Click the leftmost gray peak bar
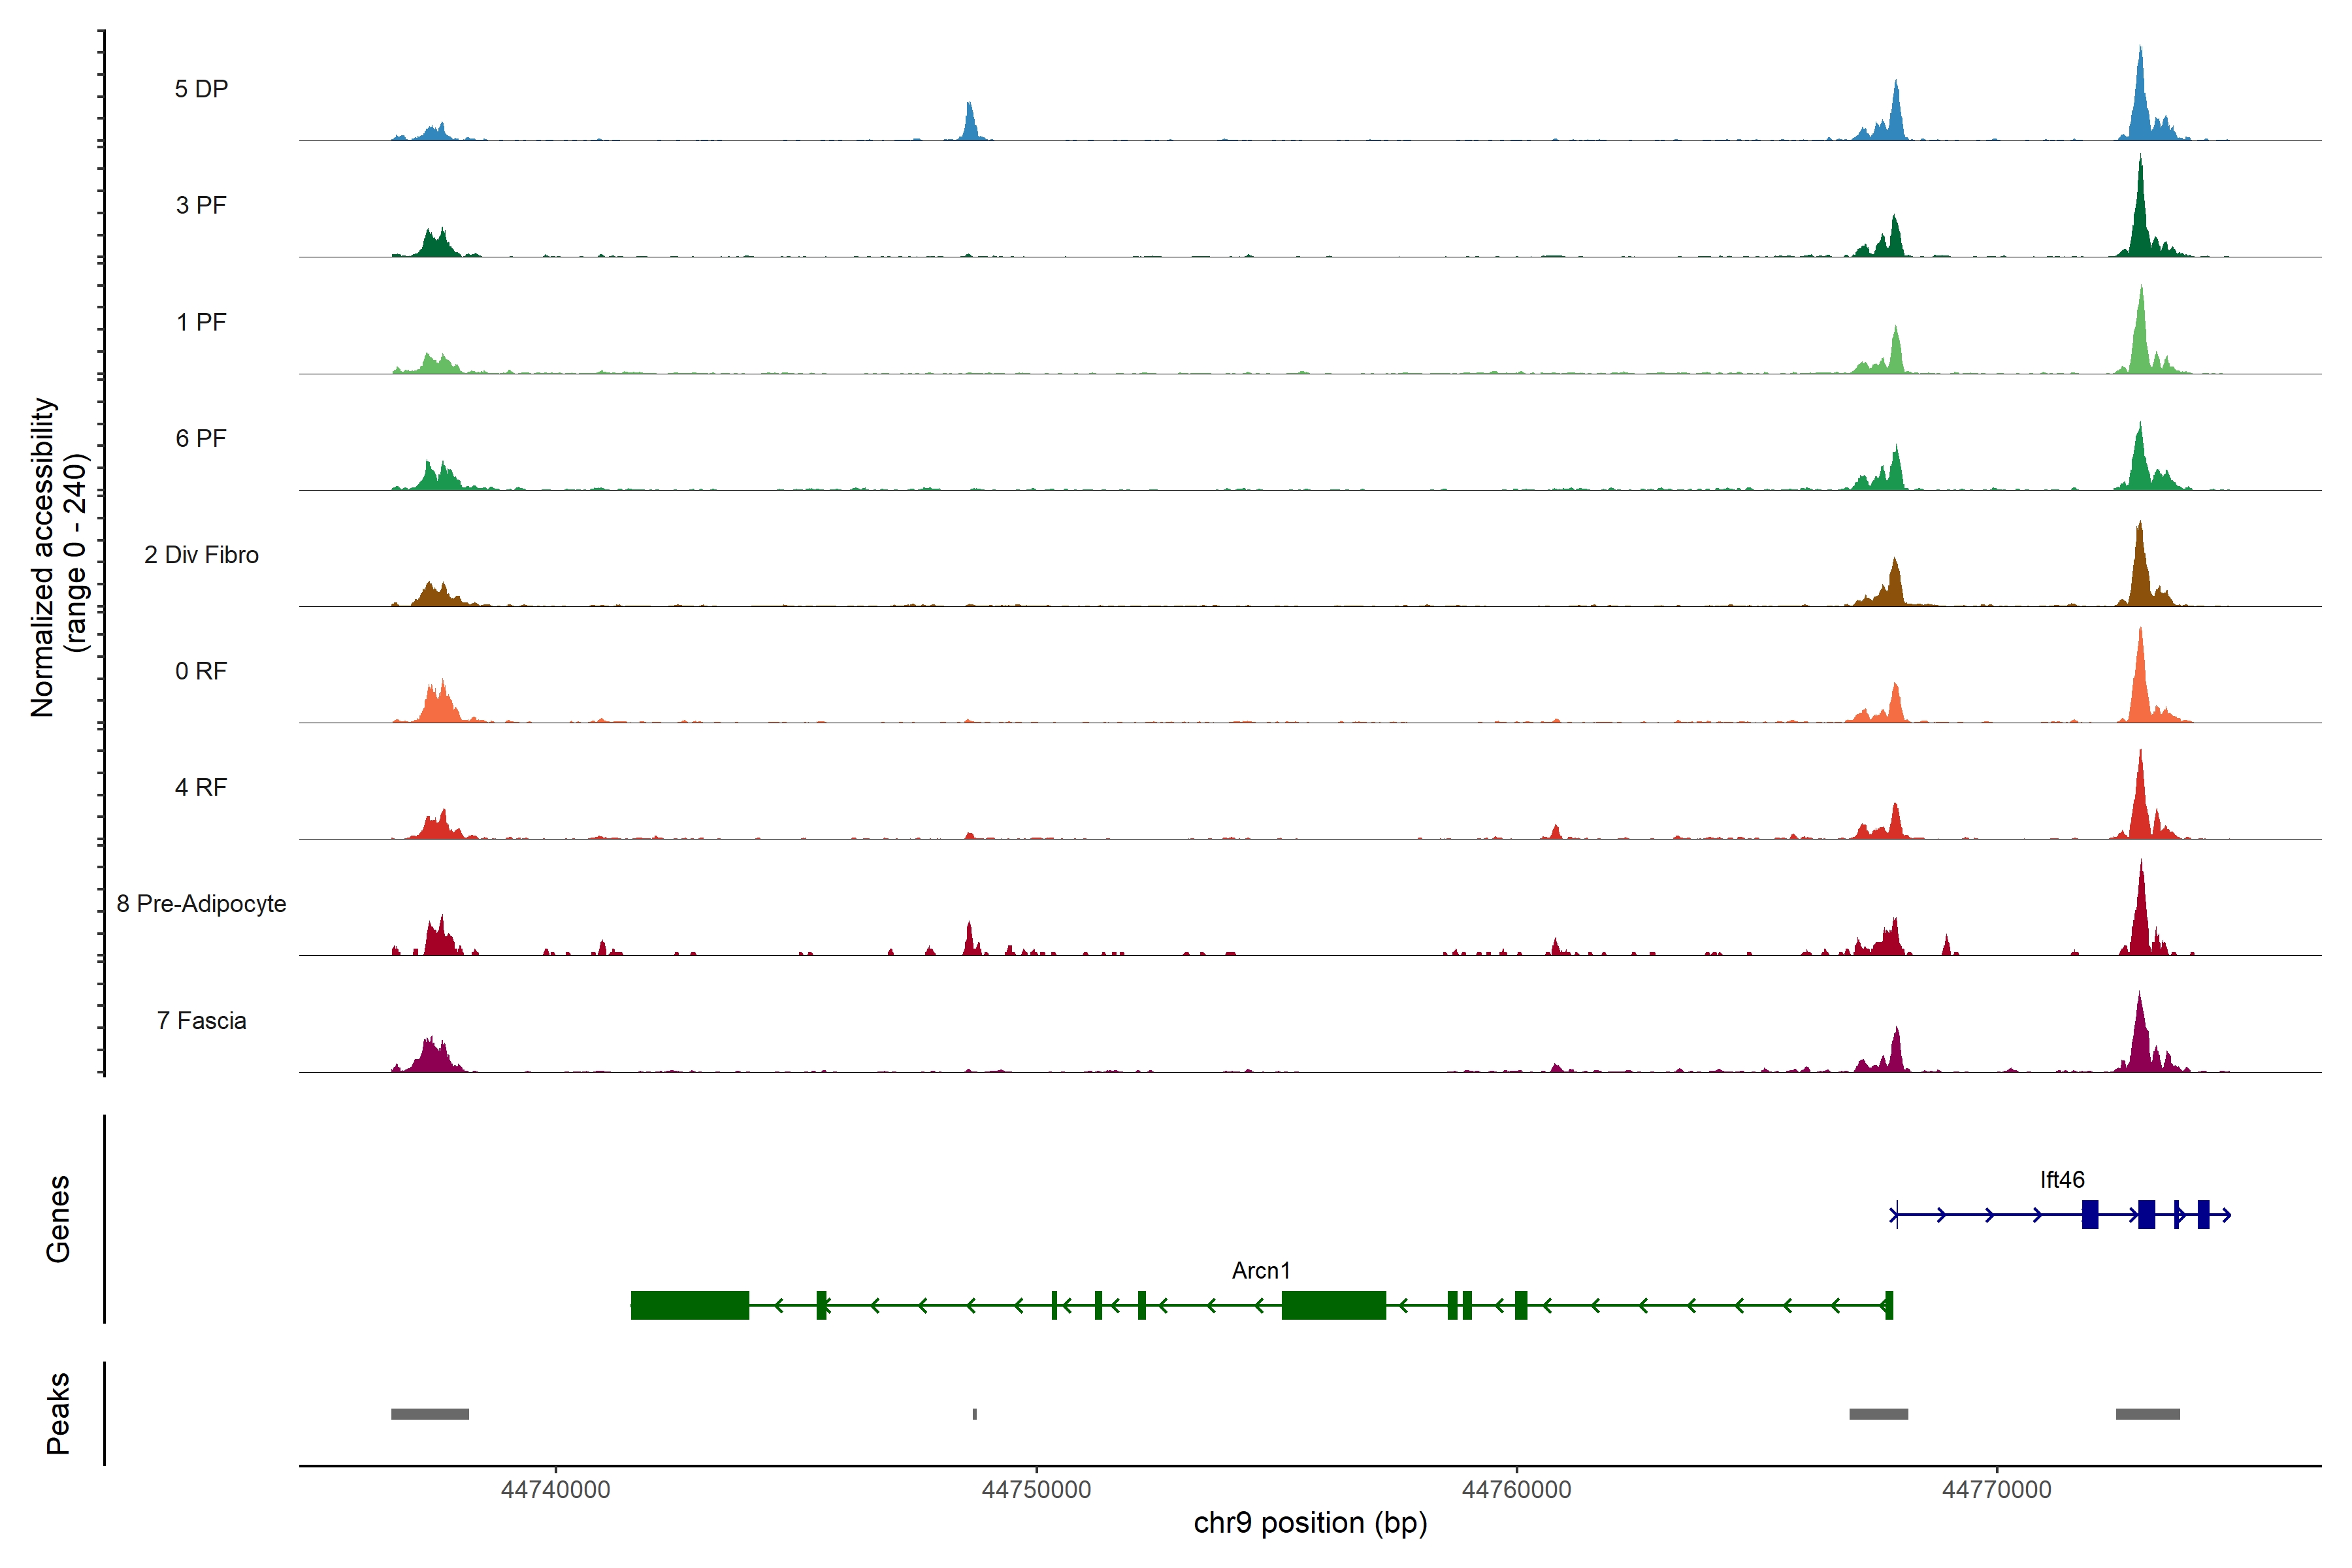The image size is (2352, 1568). pyautogui.click(x=430, y=1414)
